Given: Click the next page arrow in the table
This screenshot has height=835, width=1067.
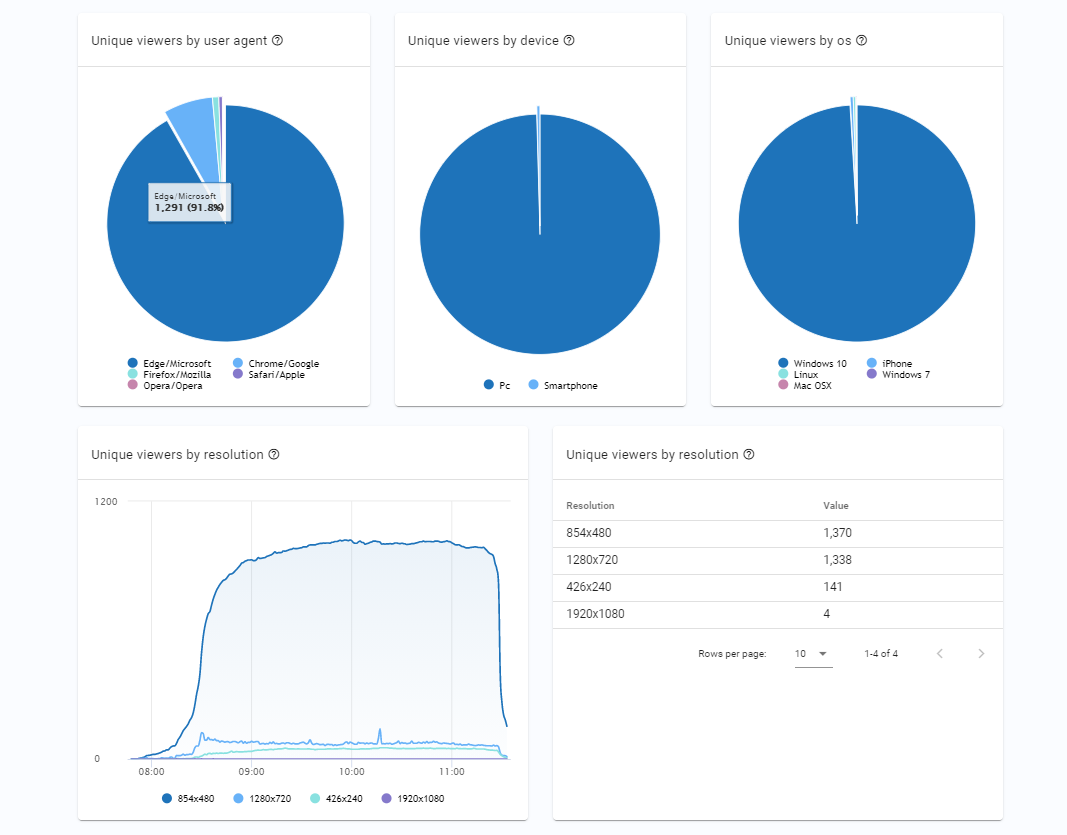Looking at the screenshot, I should [x=981, y=653].
